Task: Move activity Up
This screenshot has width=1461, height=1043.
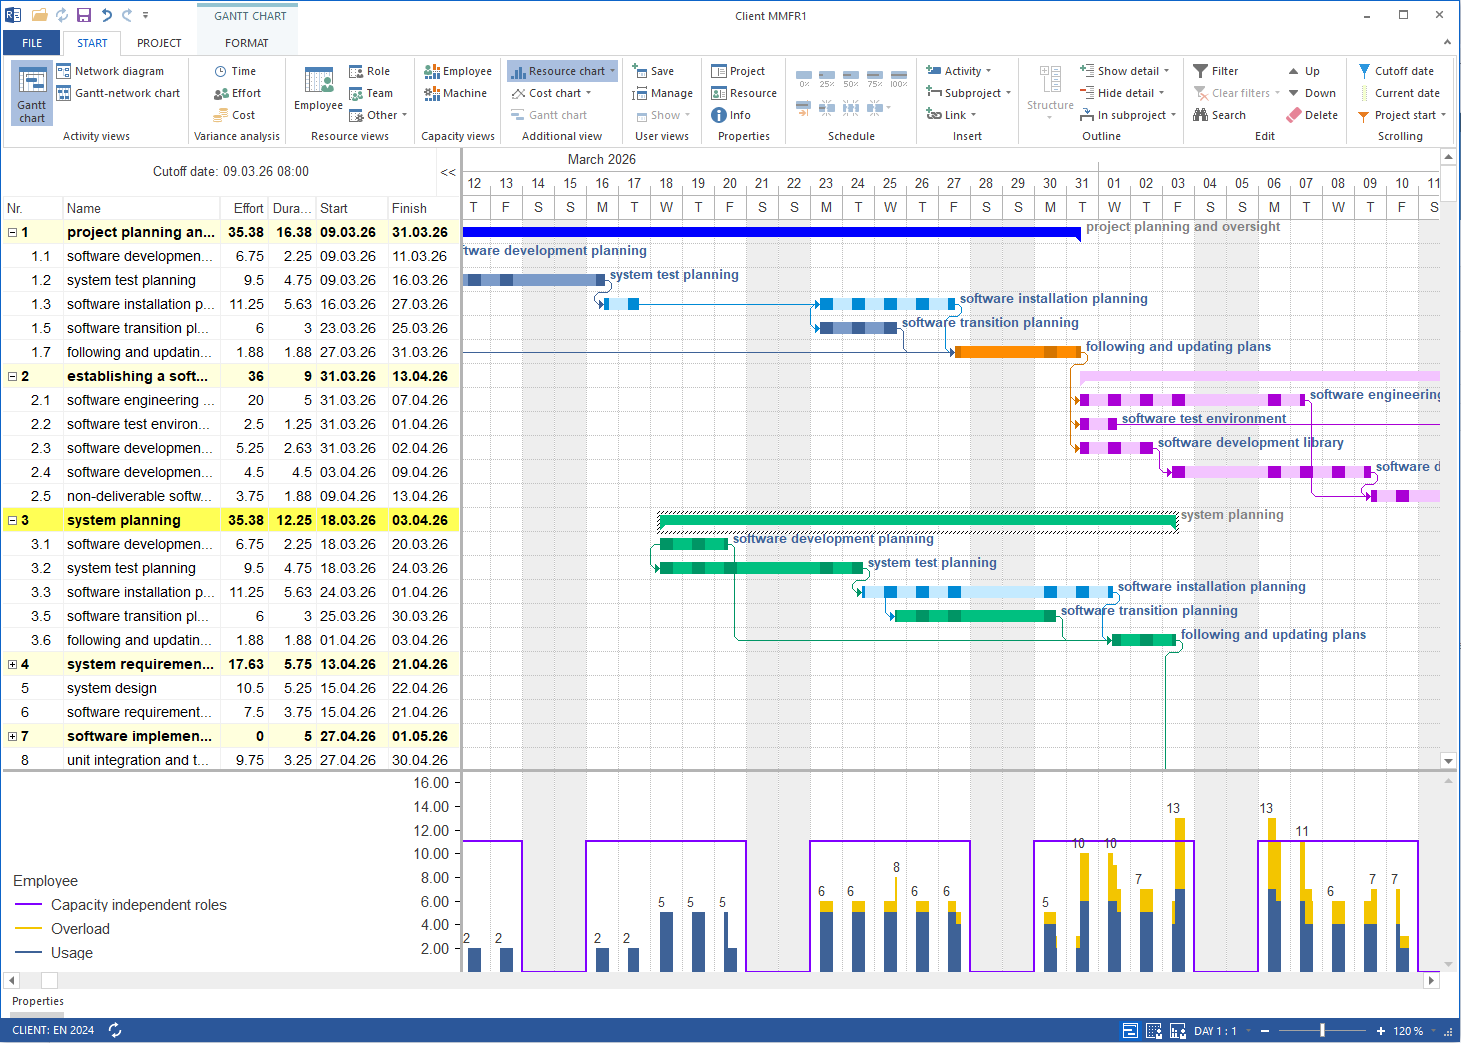Action: (1304, 71)
